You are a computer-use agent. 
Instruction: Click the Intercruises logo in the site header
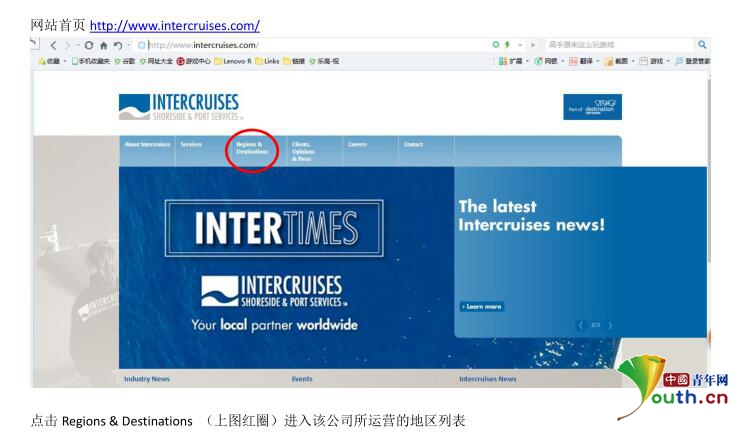pos(181,107)
